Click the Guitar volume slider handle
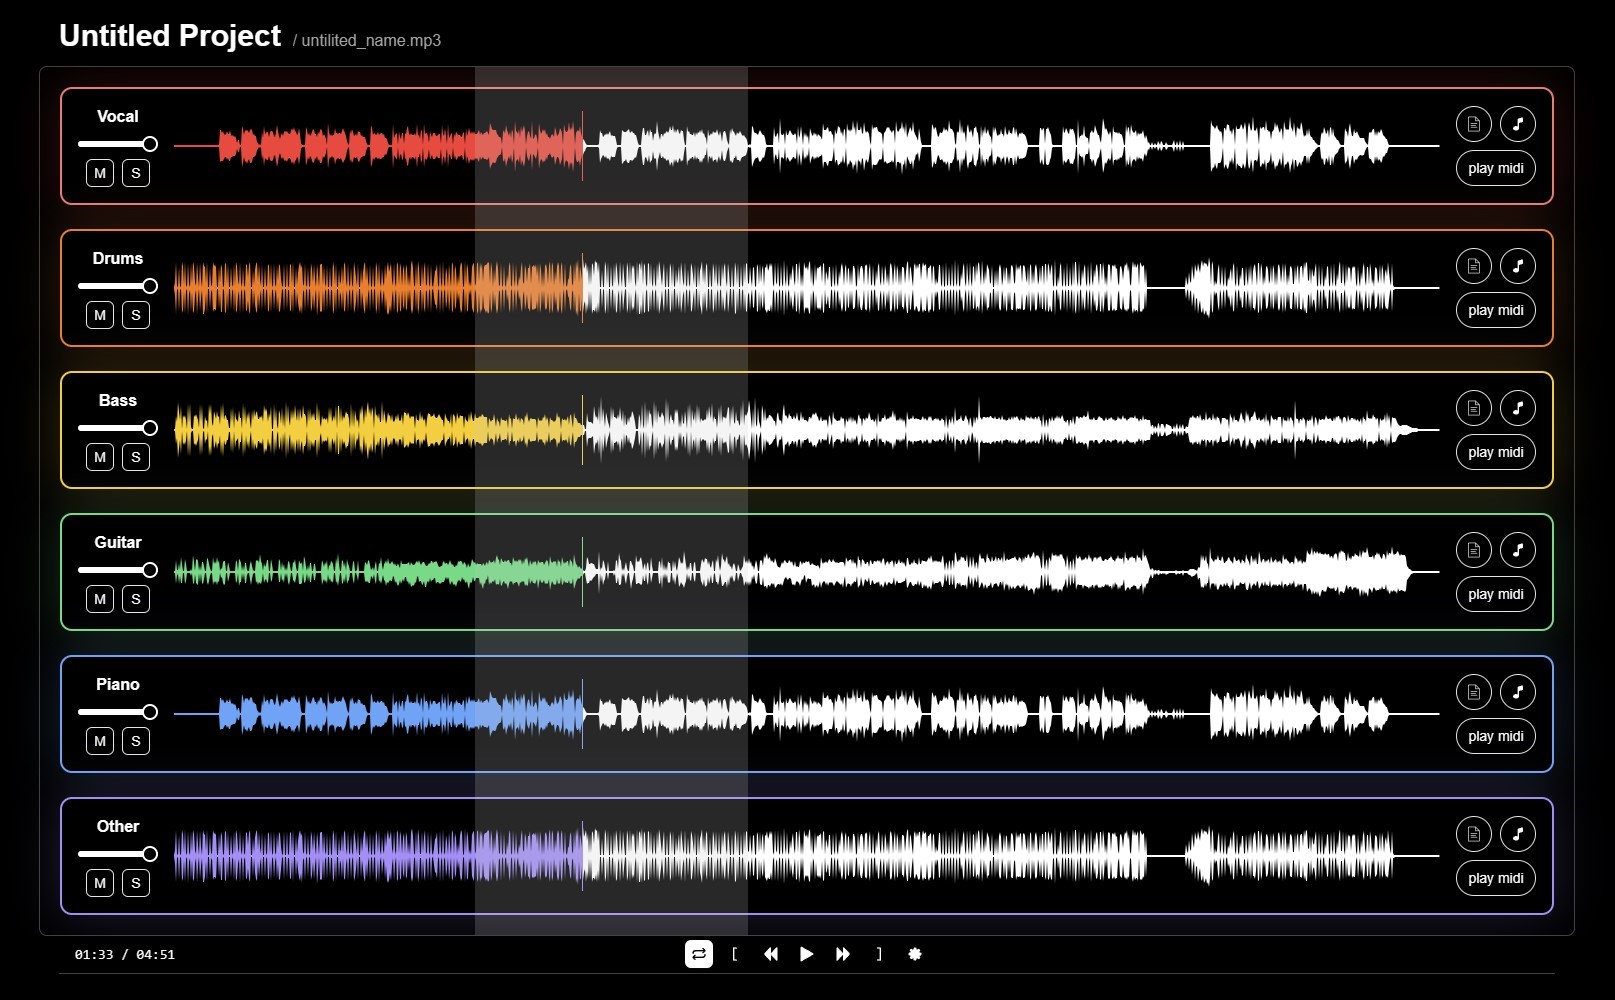Viewport: 1615px width, 1000px height. 150,570
